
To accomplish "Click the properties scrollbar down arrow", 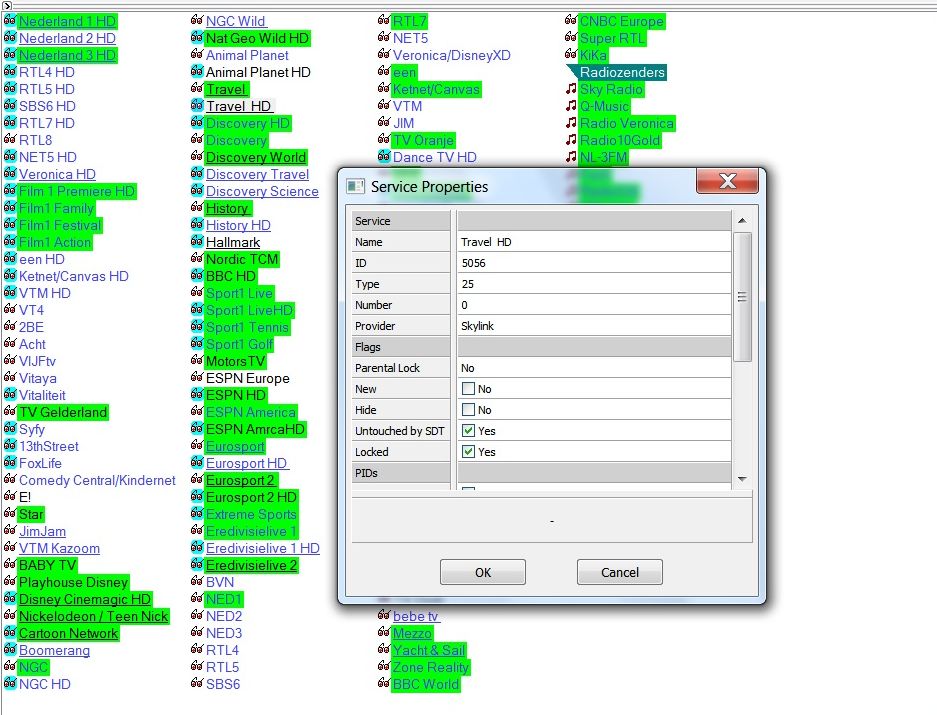I will click(x=742, y=479).
